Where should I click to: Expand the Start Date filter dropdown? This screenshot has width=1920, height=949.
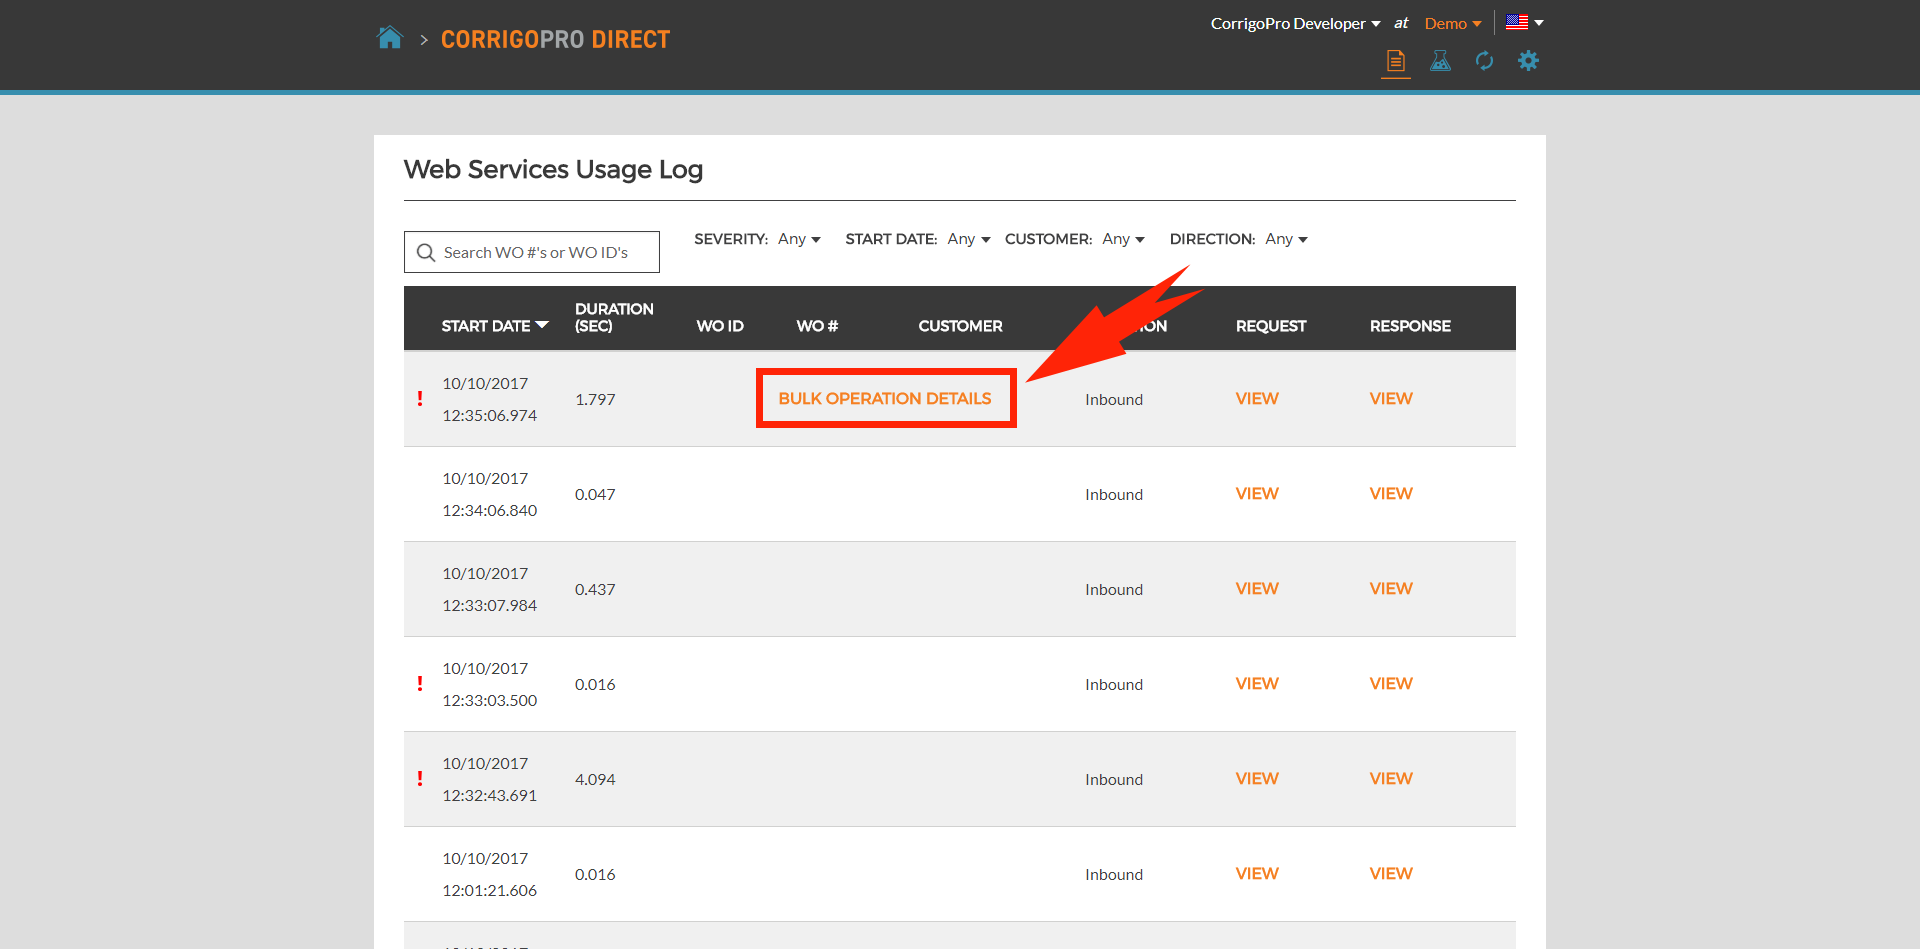pos(969,239)
